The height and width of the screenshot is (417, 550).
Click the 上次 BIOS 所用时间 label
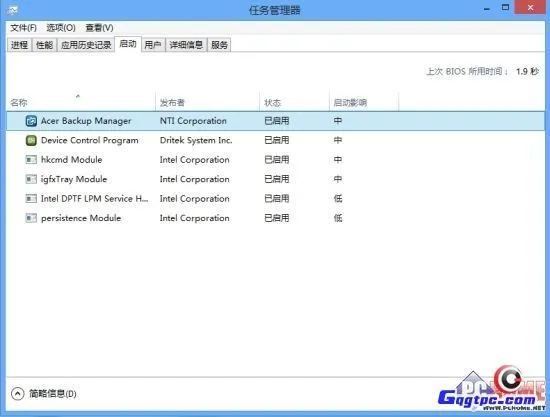coord(467,72)
